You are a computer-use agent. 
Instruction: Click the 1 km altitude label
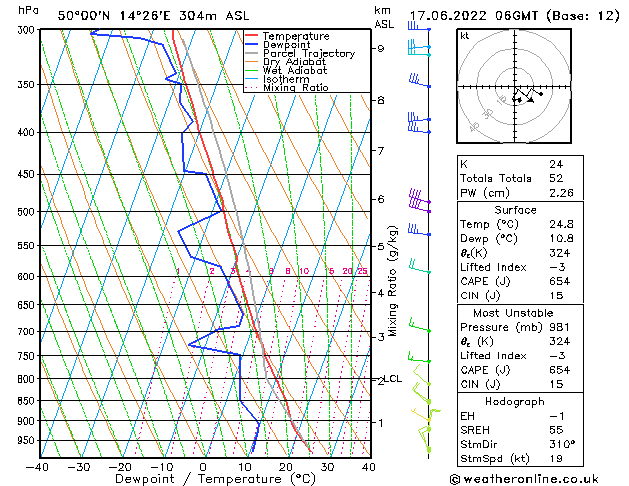pos(380,423)
